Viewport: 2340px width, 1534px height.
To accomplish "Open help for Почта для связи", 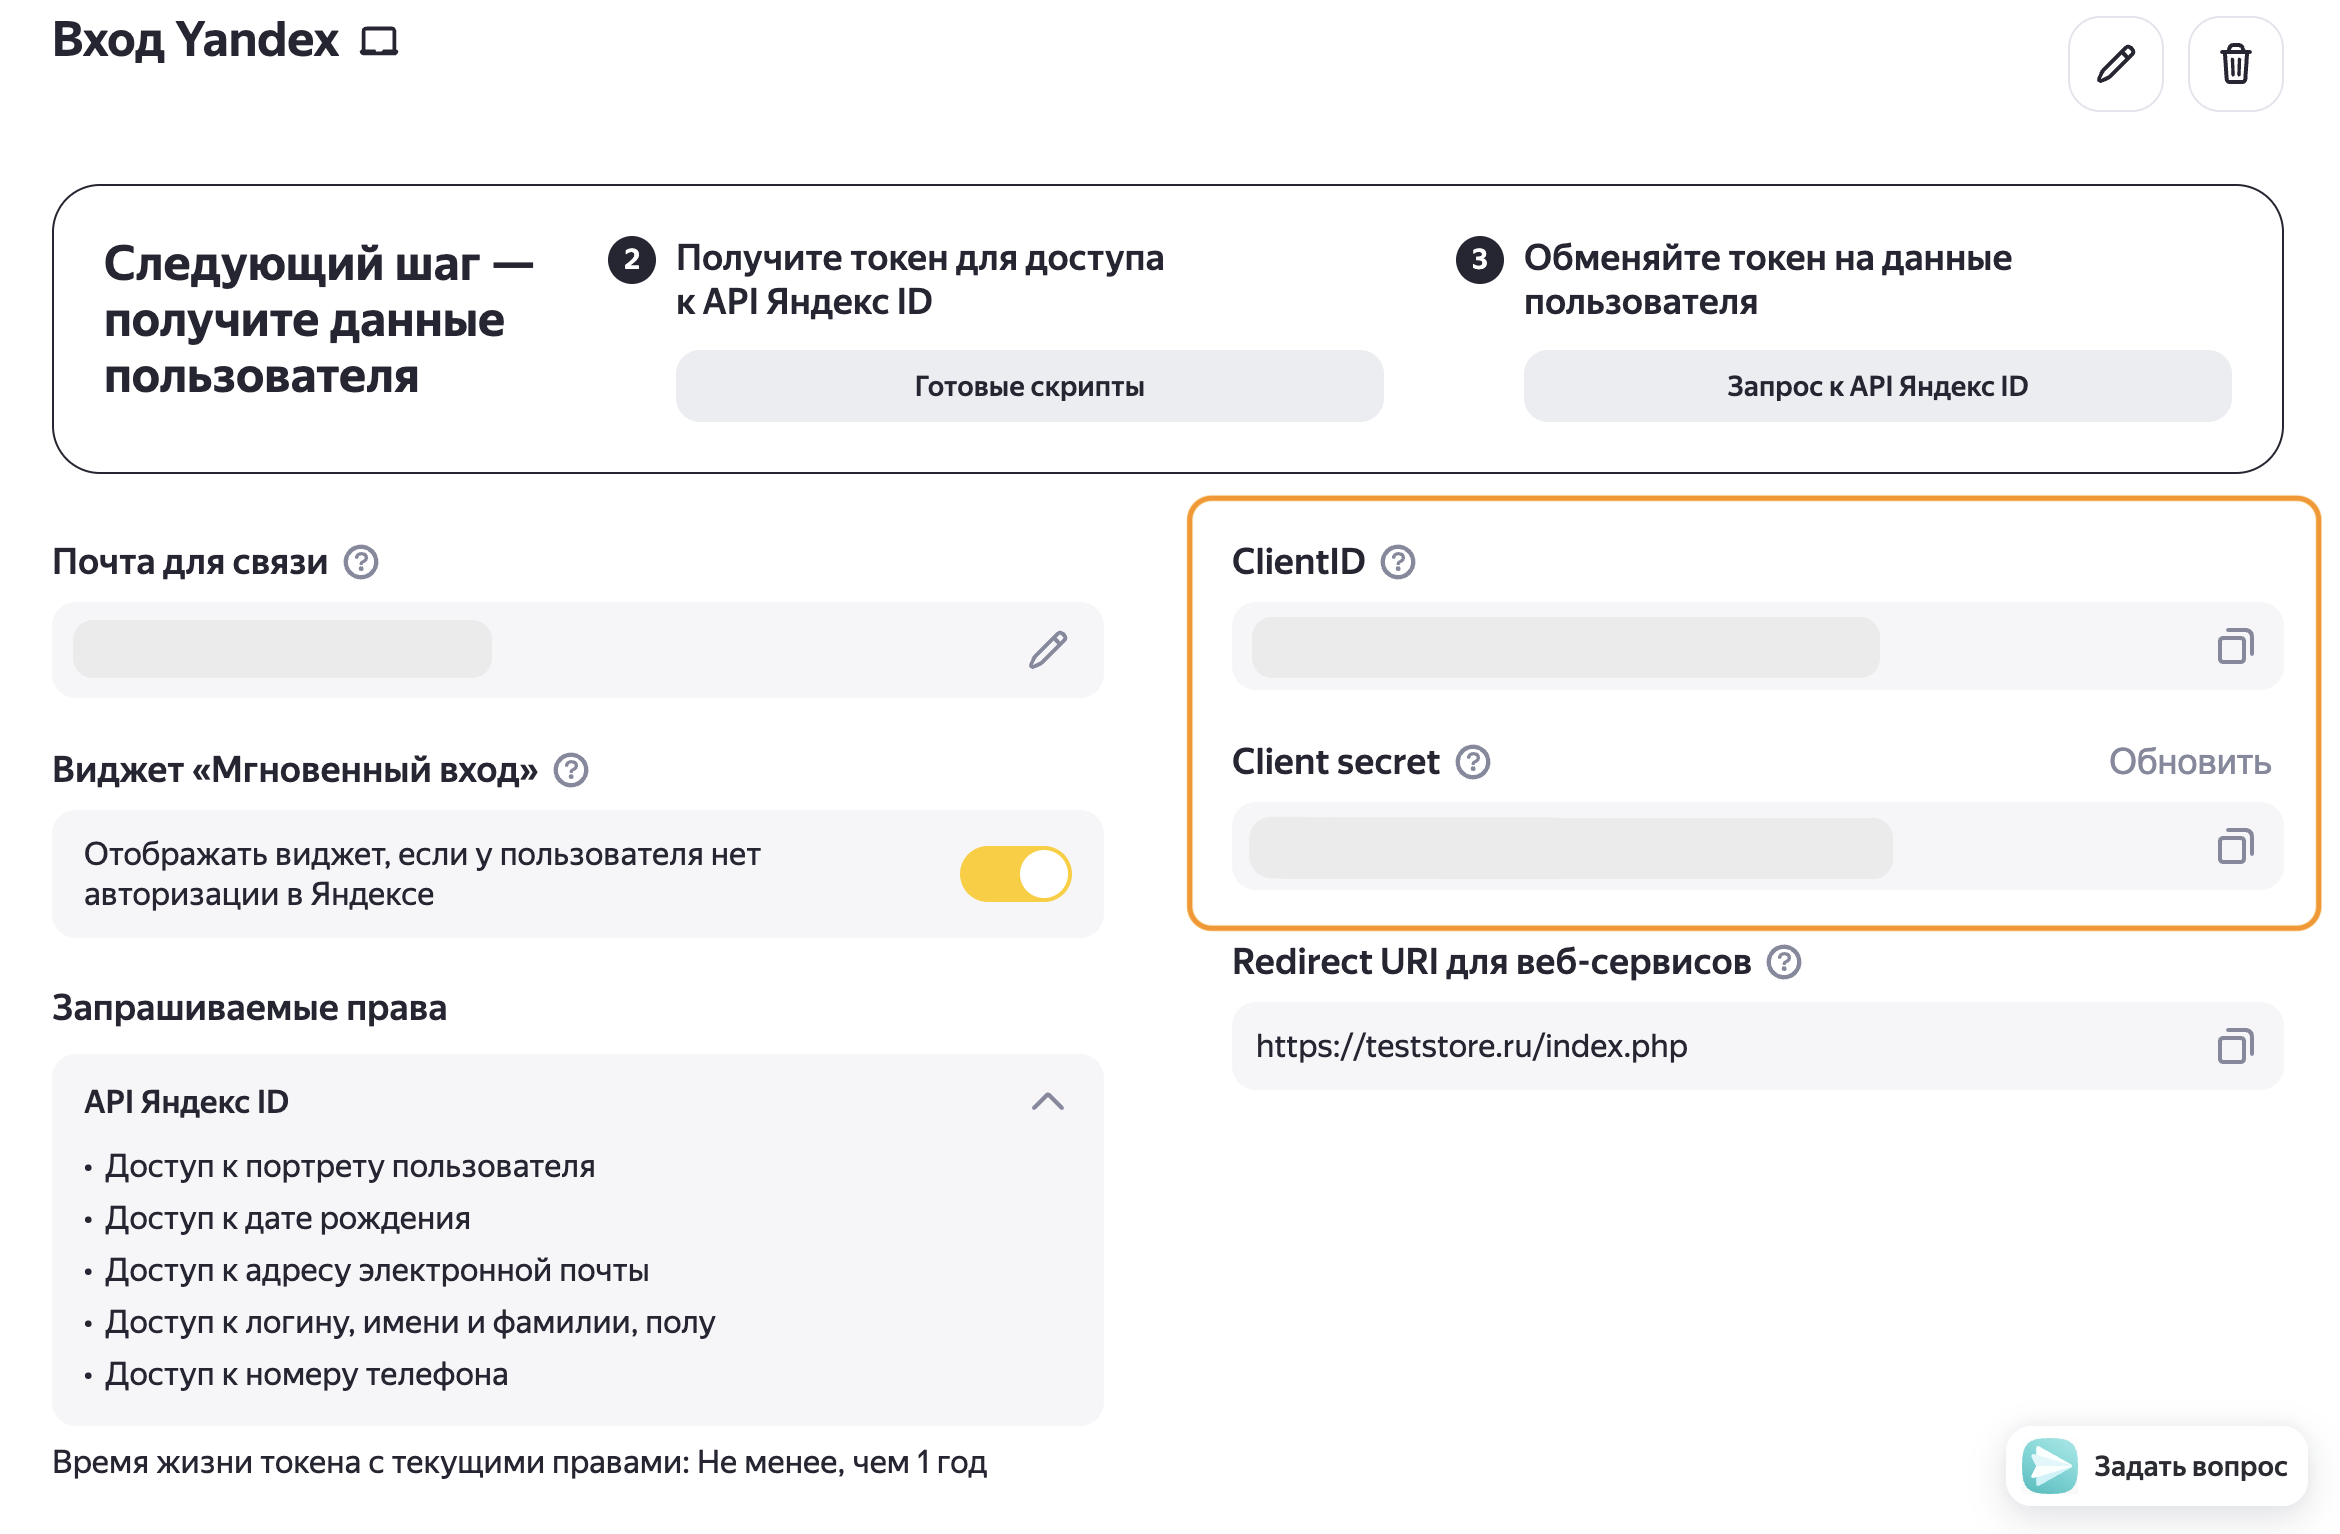I will [361, 562].
